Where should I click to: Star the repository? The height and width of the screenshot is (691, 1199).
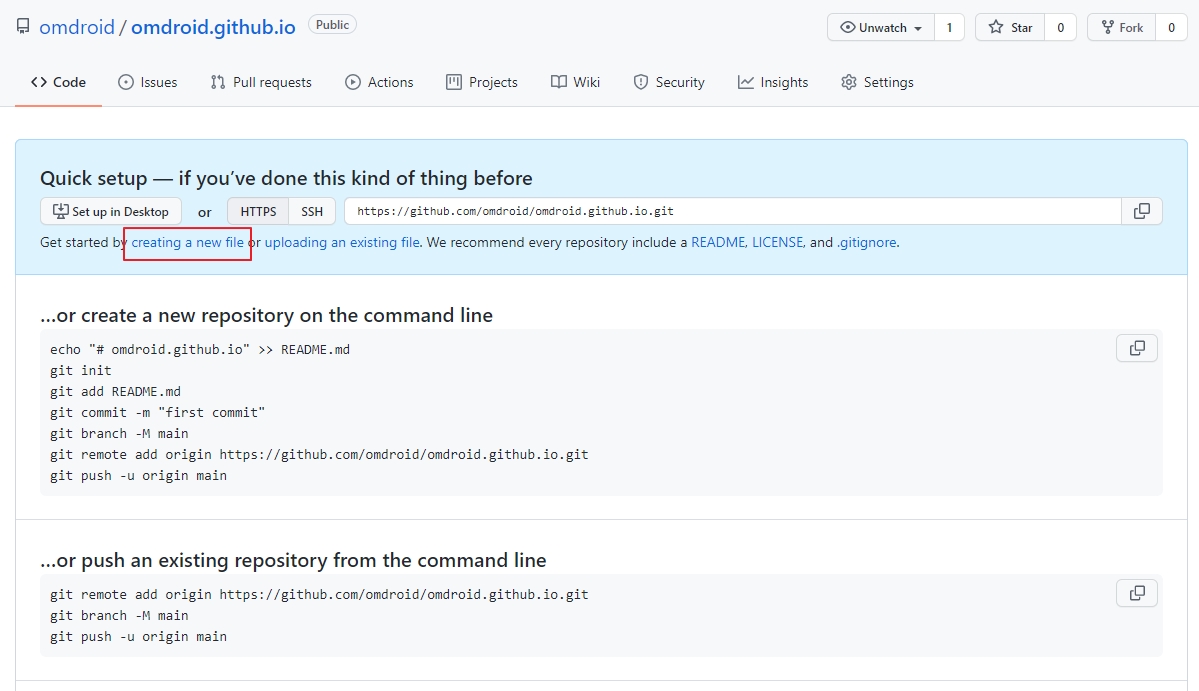pyautogui.click(x=1010, y=28)
